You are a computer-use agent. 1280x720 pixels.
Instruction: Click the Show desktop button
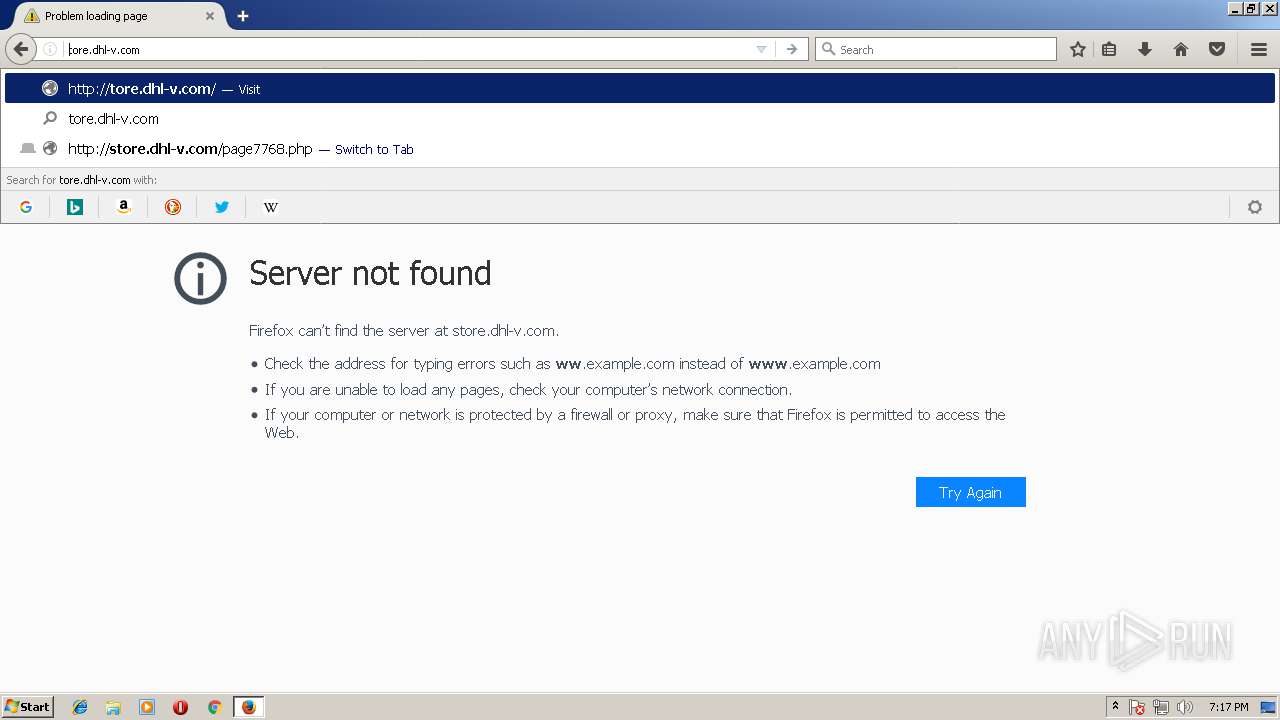[1268, 707]
